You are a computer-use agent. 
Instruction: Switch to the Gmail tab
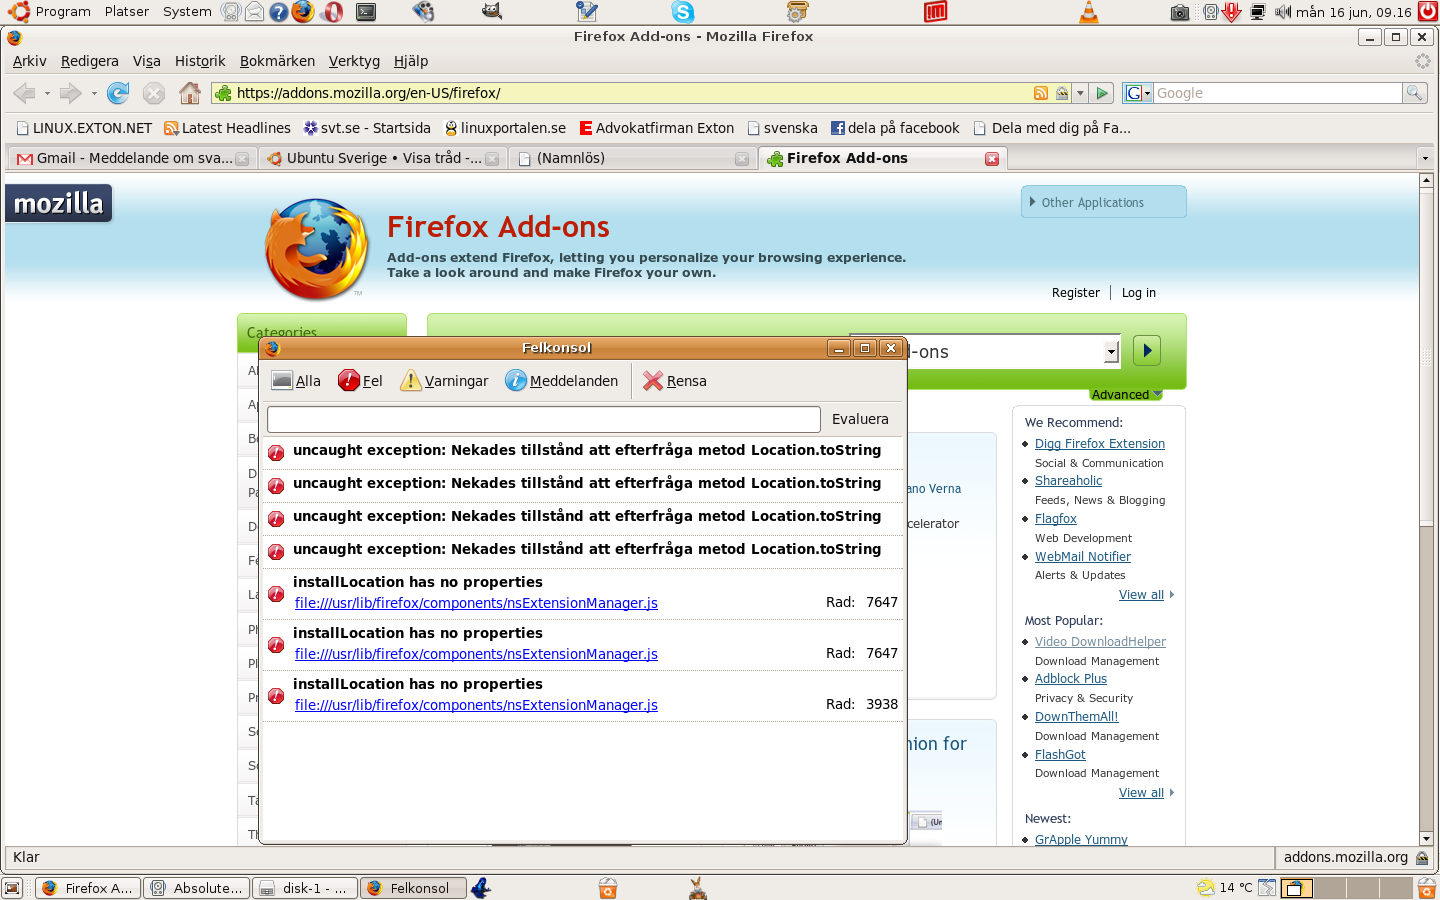coord(132,158)
